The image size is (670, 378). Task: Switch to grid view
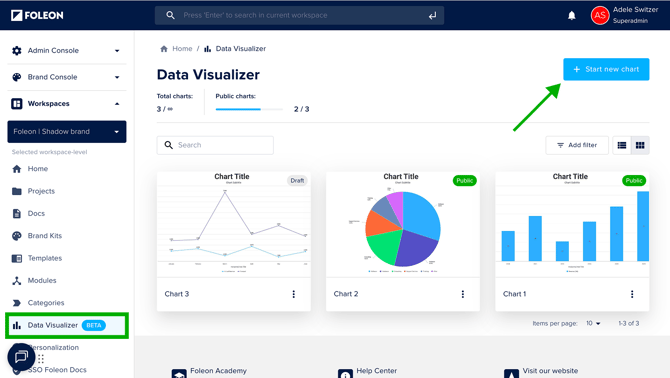640,145
